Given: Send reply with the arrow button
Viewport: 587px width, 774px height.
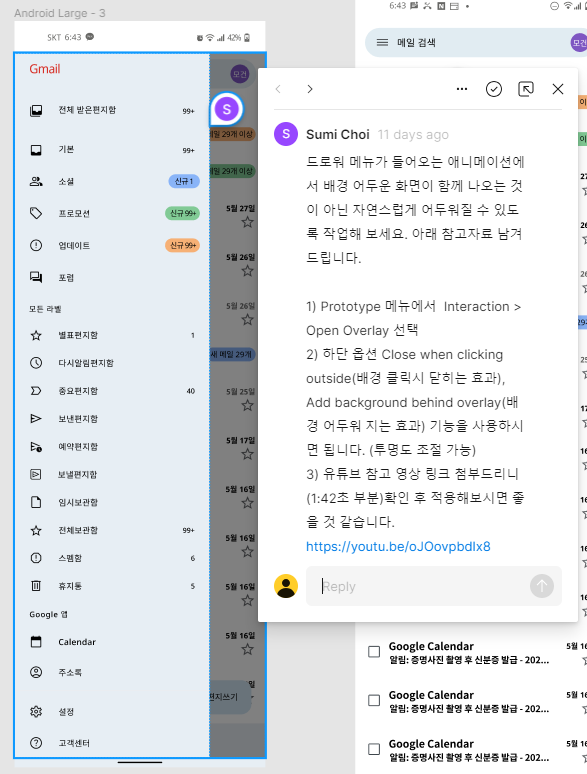Looking at the screenshot, I should (542, 586).
